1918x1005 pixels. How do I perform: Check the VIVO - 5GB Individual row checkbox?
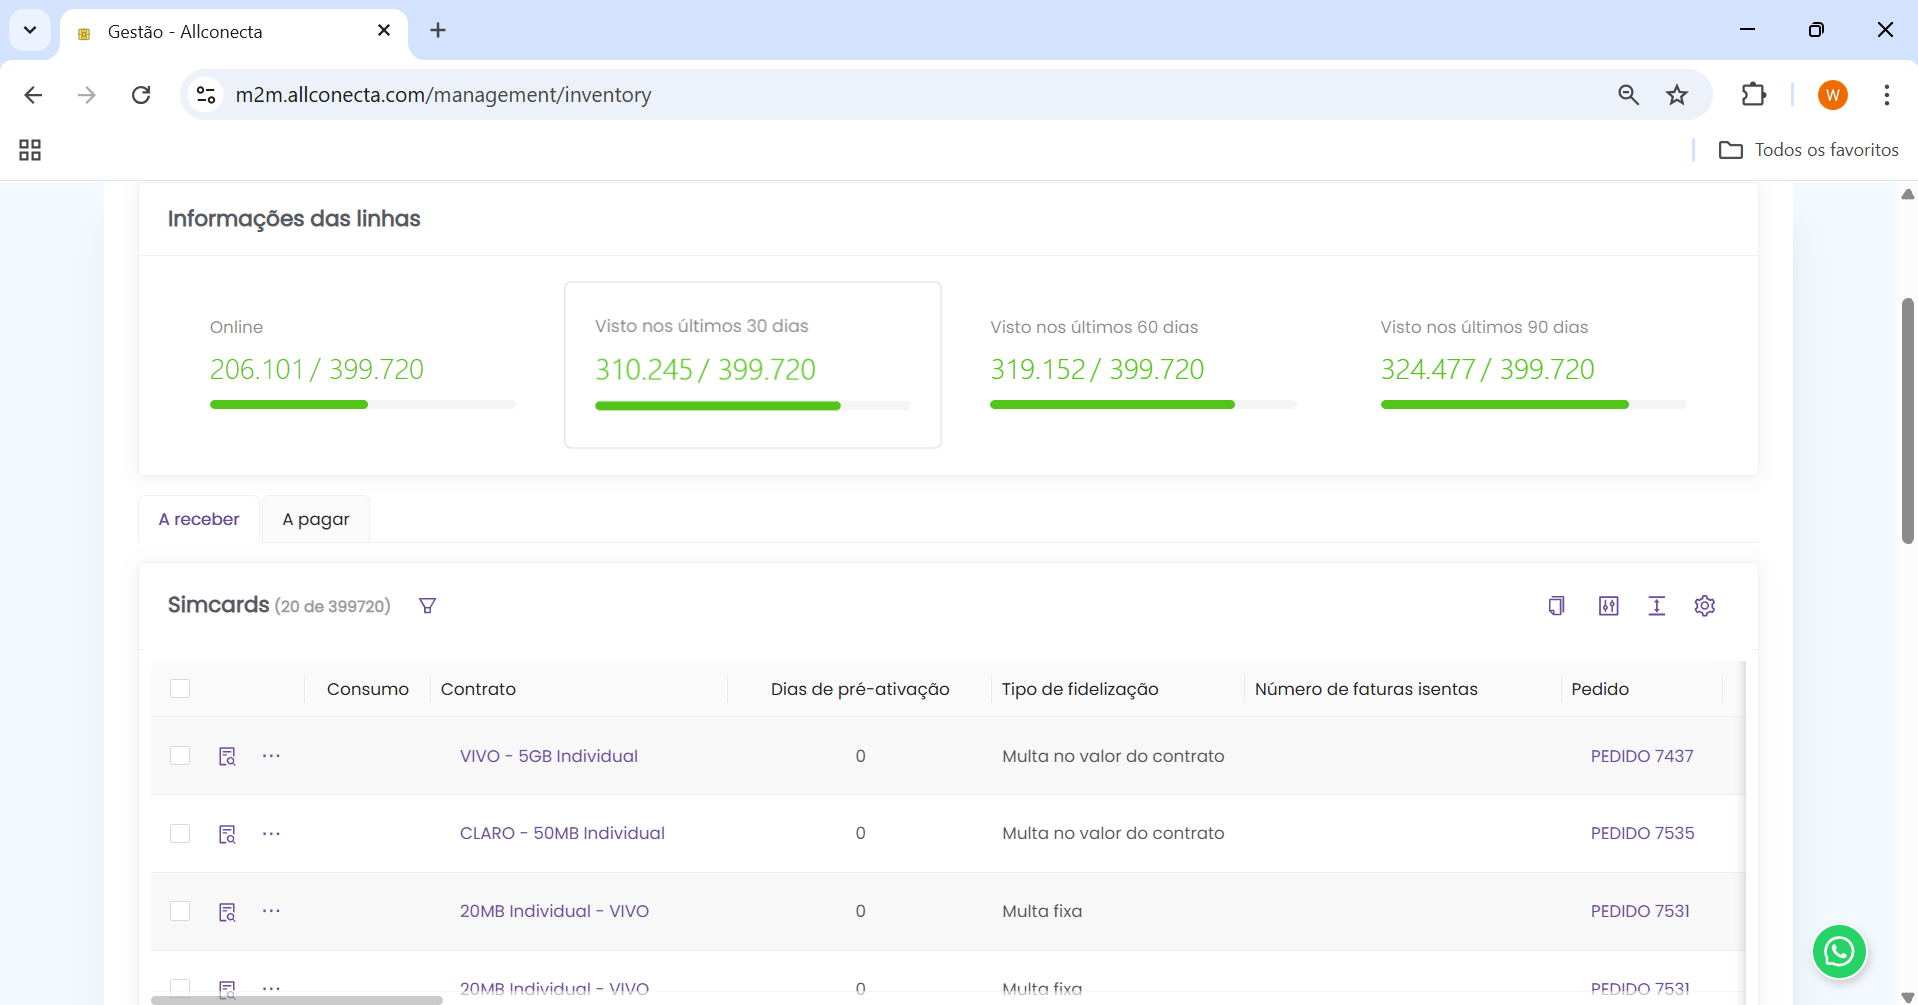pos(180,756)
